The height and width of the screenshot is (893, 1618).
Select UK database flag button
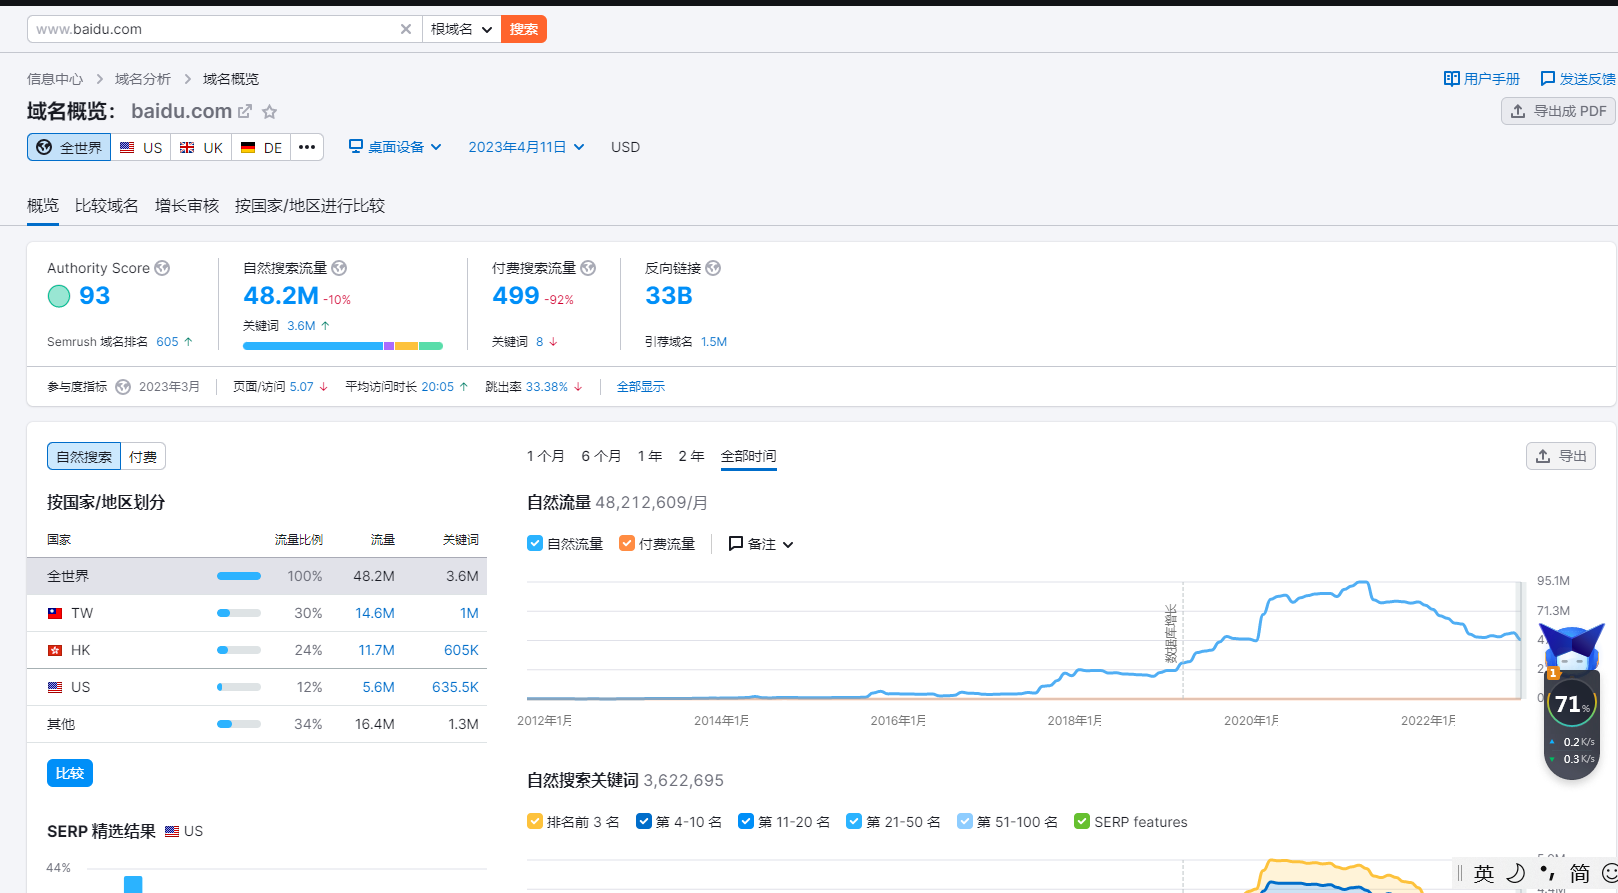click(x=201, y=147)
